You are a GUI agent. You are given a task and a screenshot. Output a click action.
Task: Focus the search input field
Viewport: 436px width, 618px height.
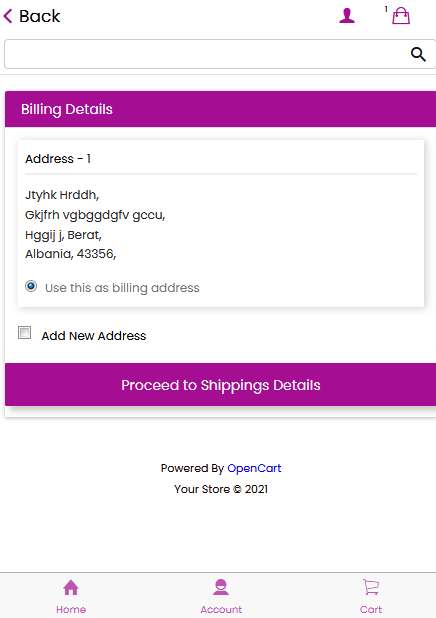(205, 54)
